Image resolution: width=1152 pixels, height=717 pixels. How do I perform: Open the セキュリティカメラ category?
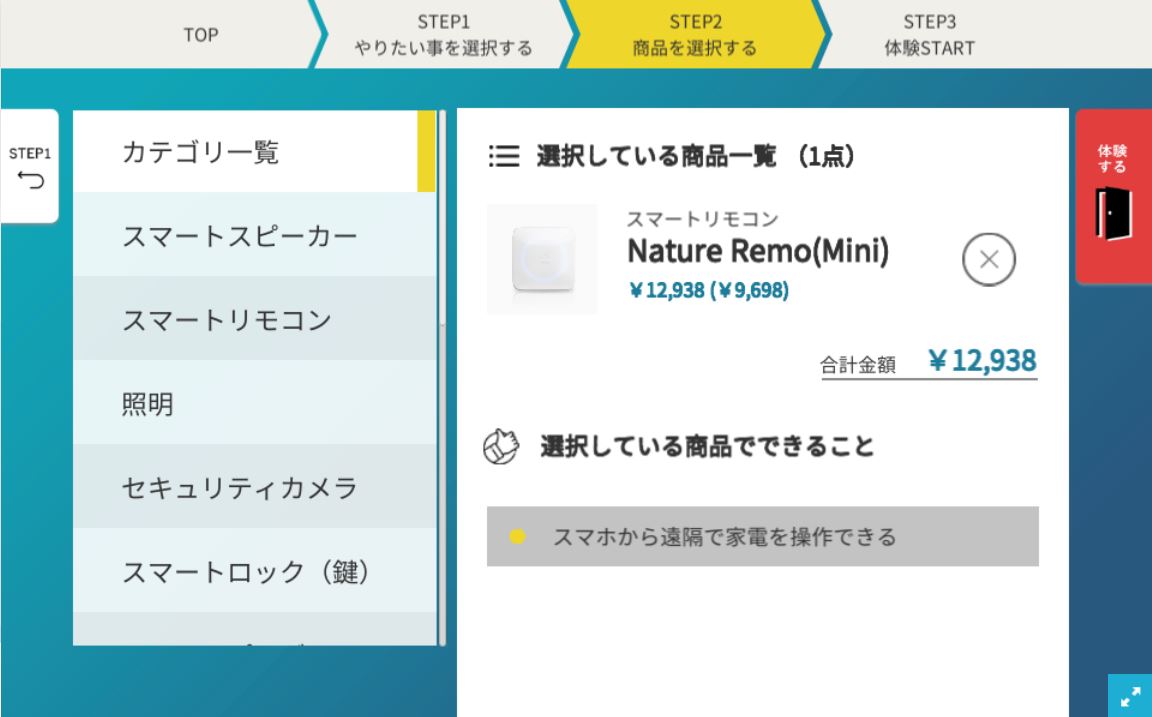254,486
